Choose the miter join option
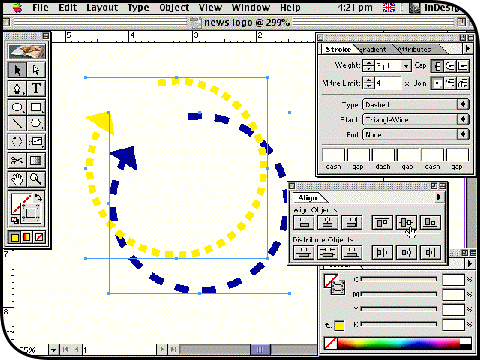This screenshot has height=360, width=480. 437,83
